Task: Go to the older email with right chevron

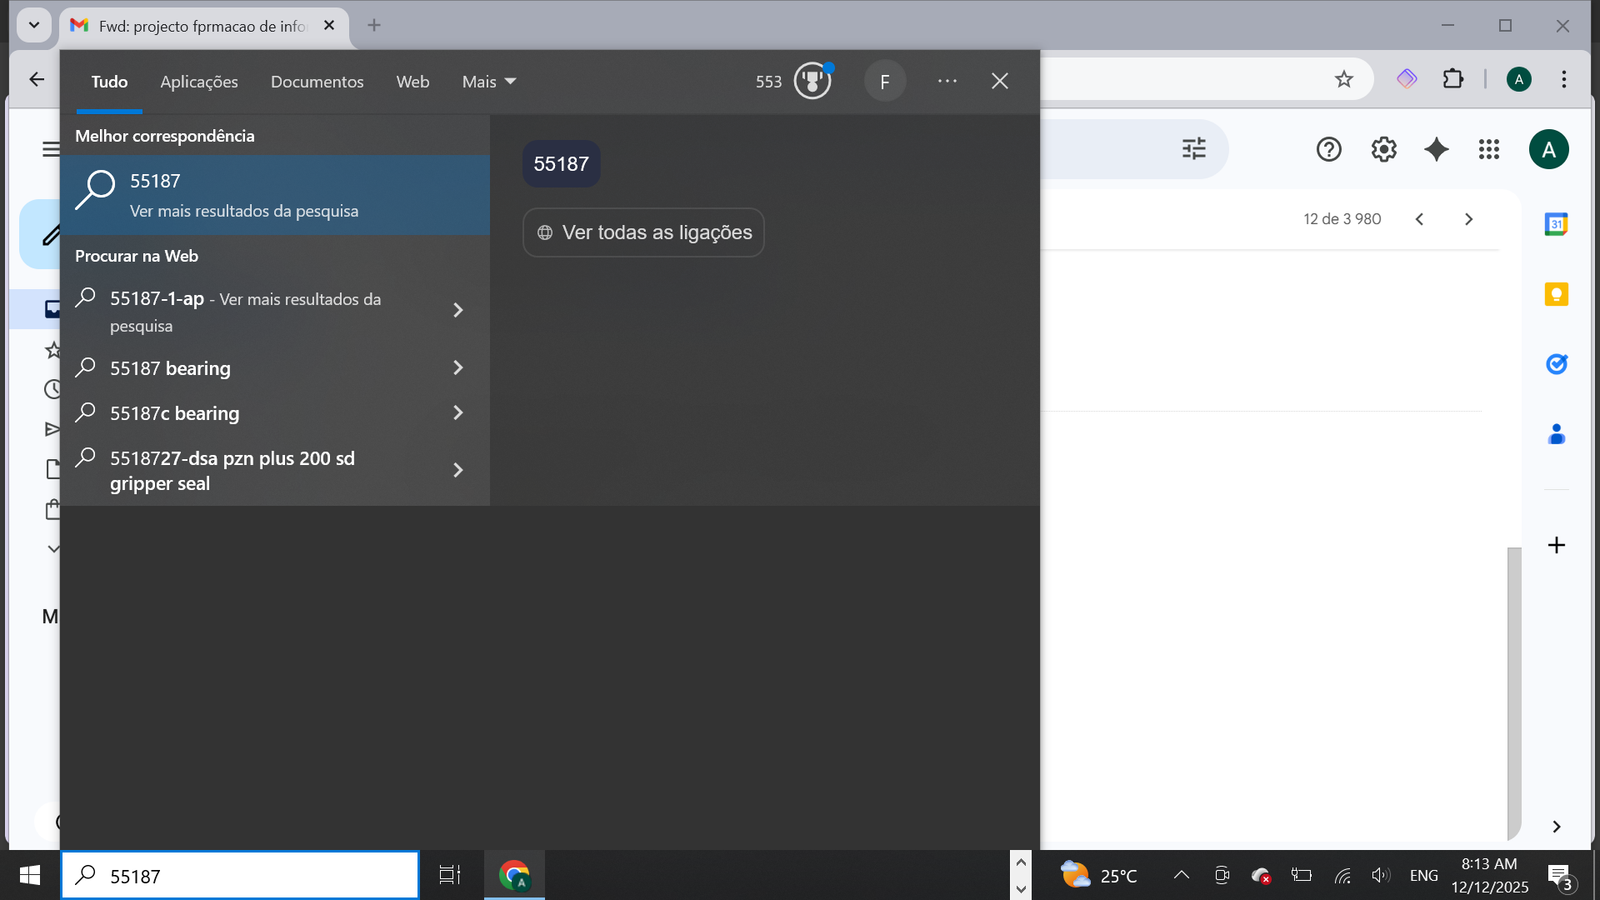Action: (1469, 219)
